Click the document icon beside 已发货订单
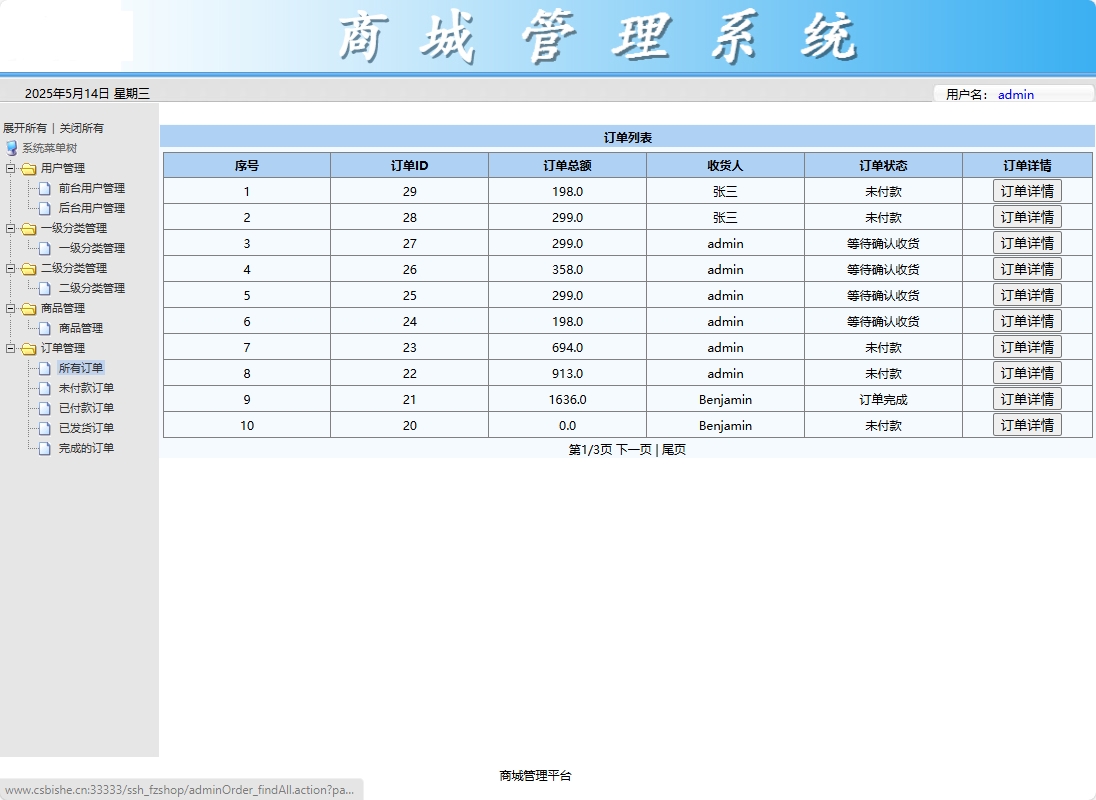Viewport: 1096px width, 800px height. pyautogui.click(x=45, y=426)
